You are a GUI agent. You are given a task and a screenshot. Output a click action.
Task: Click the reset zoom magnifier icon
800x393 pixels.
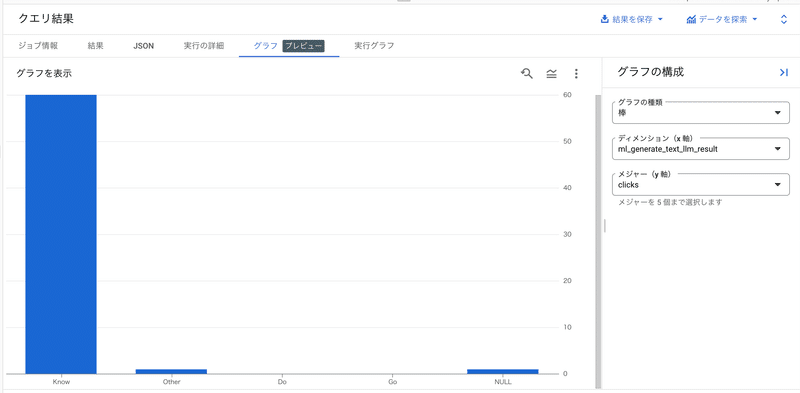pyautogui.click(x=527, y=73)
